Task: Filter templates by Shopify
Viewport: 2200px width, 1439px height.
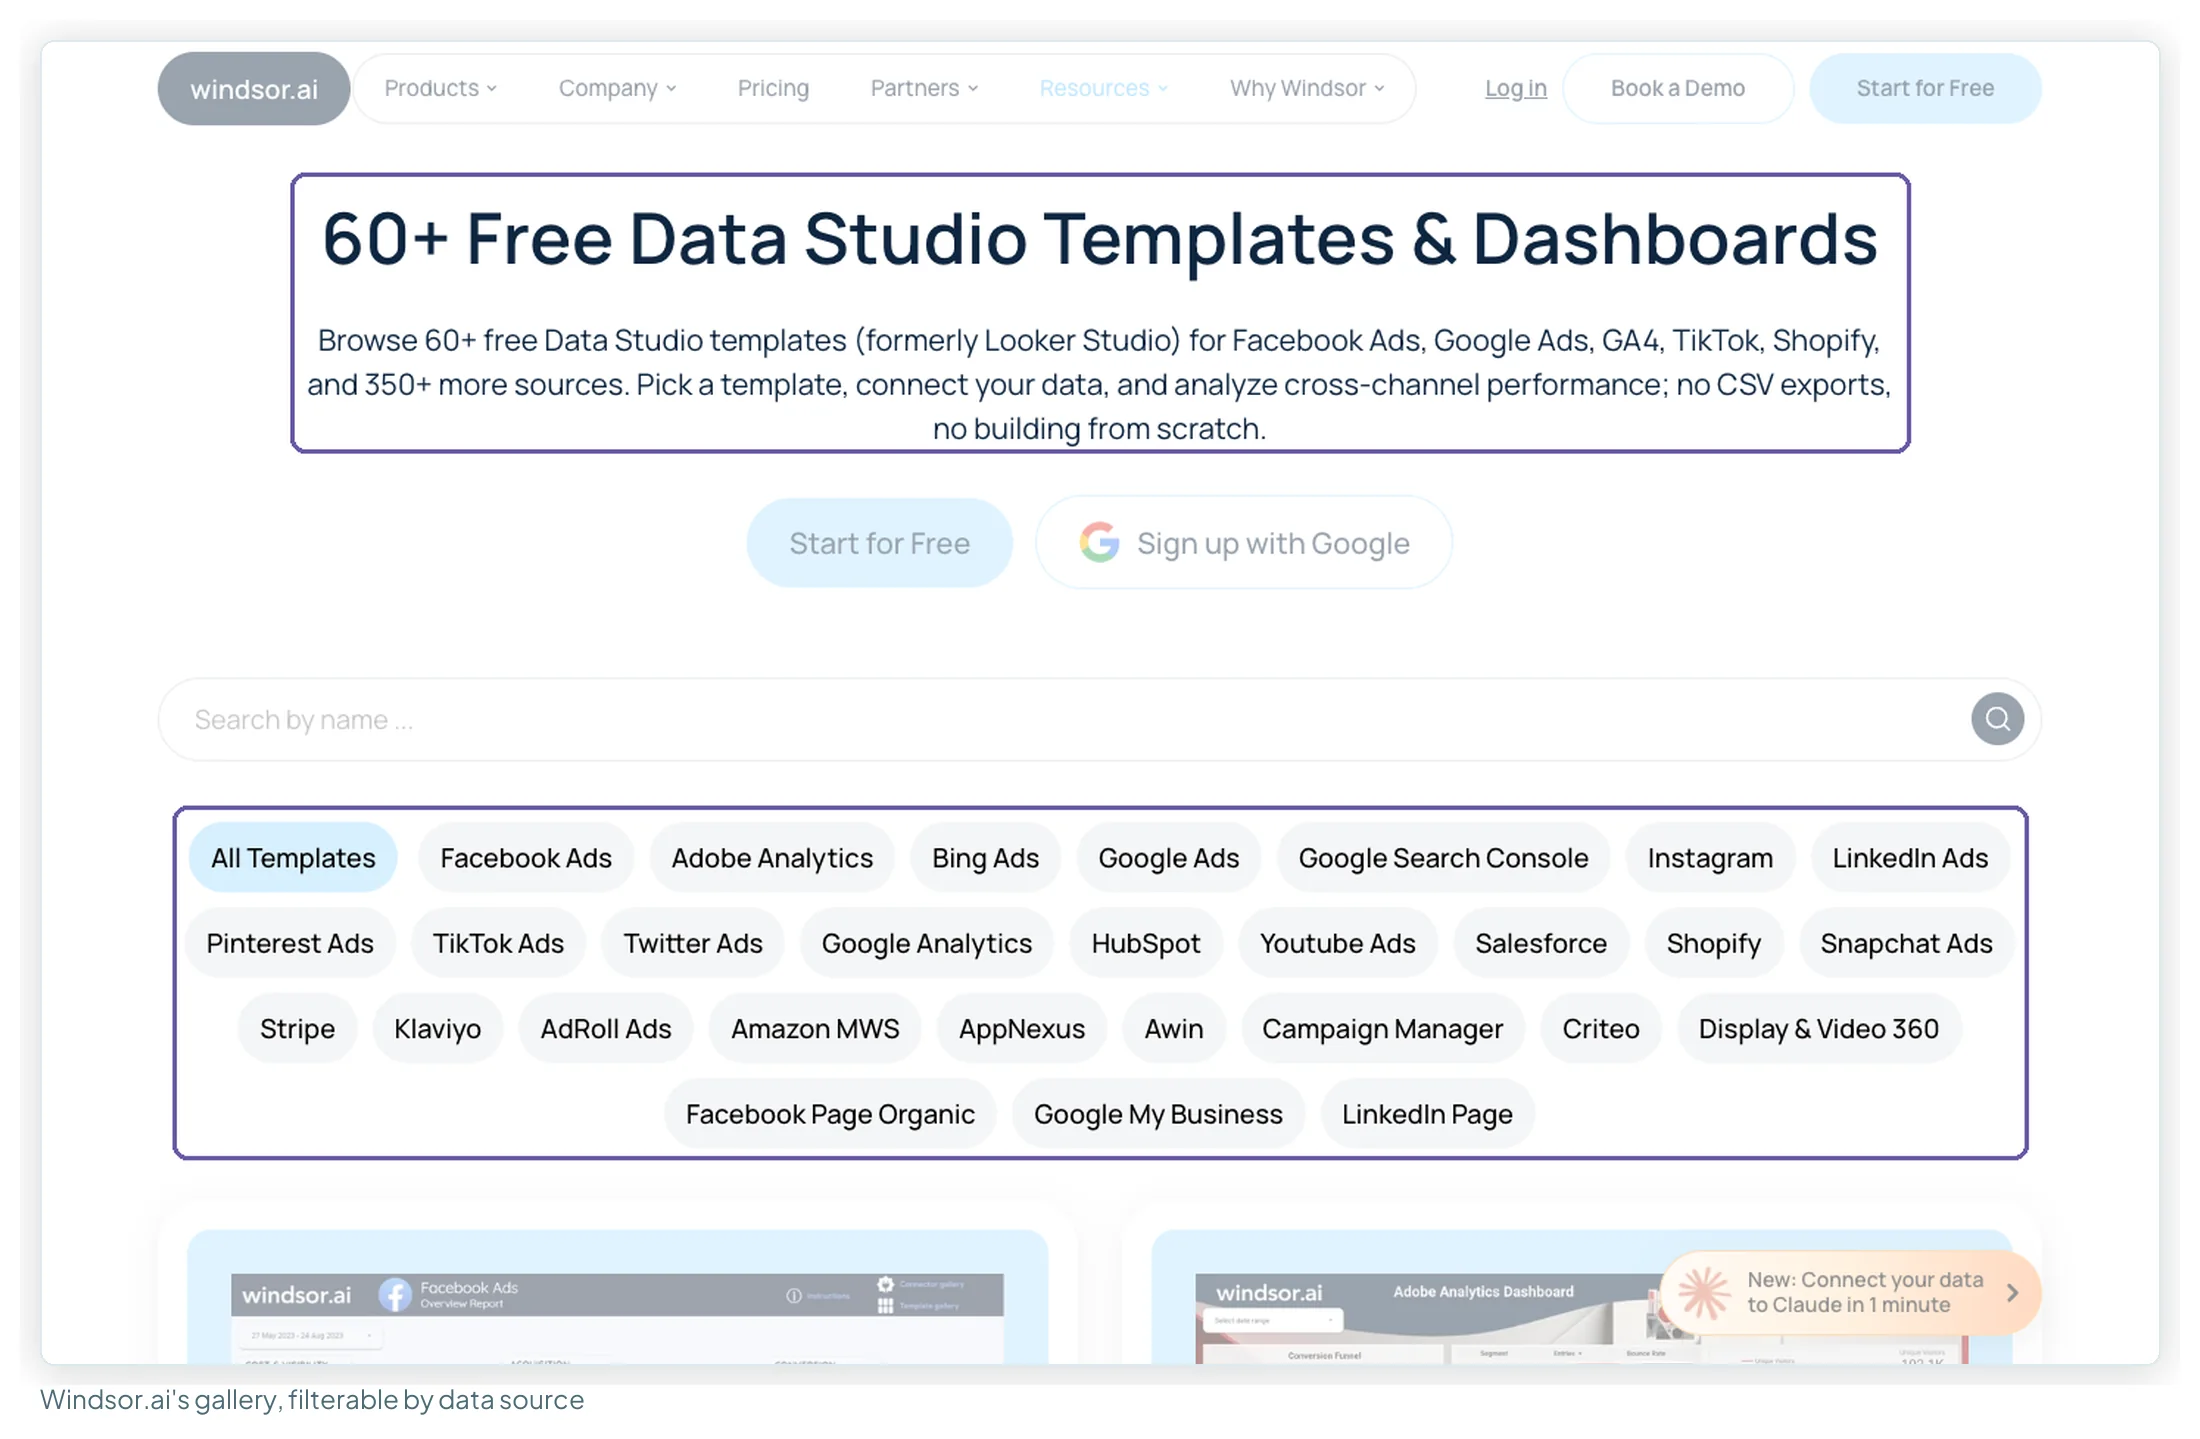Action: tap(1713, 943)
